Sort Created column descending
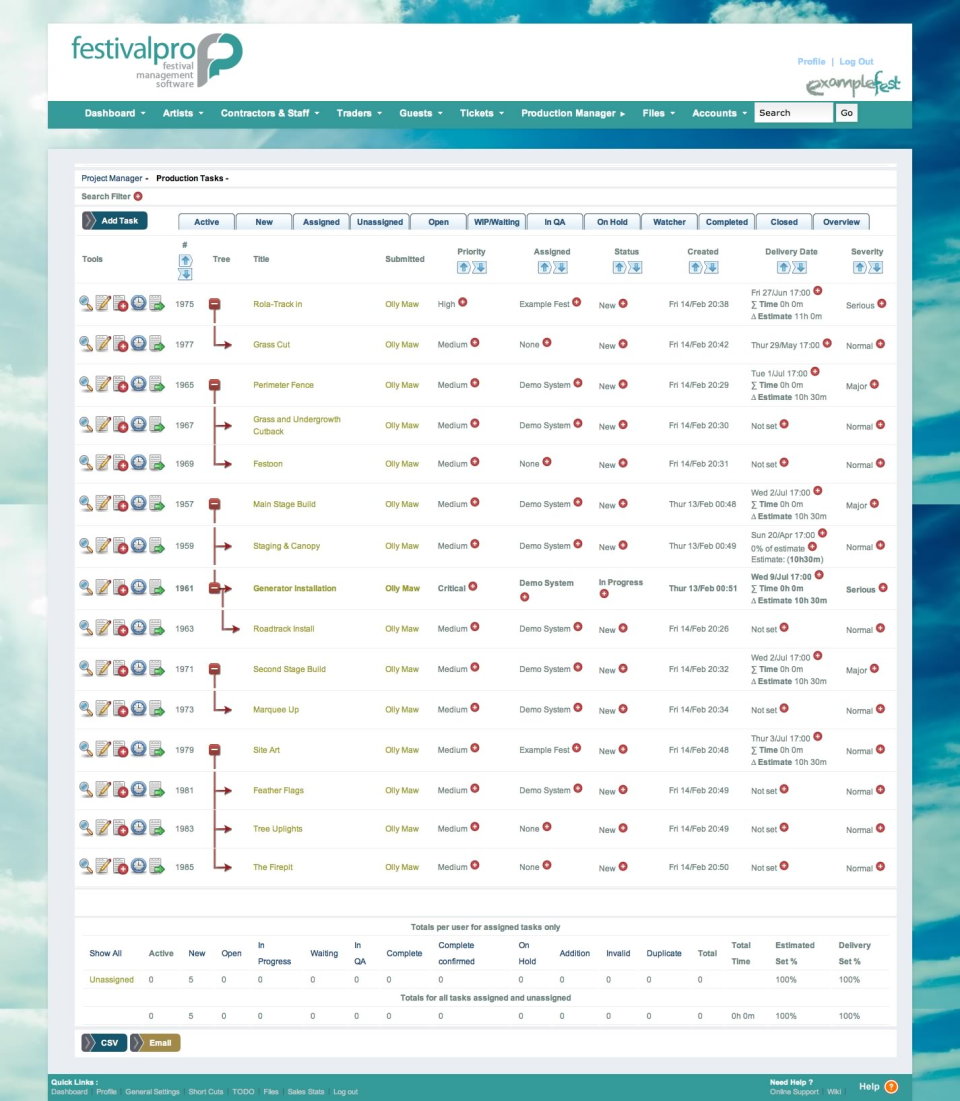The height and width of the screenshot is (1101, 960). [712, 266]
